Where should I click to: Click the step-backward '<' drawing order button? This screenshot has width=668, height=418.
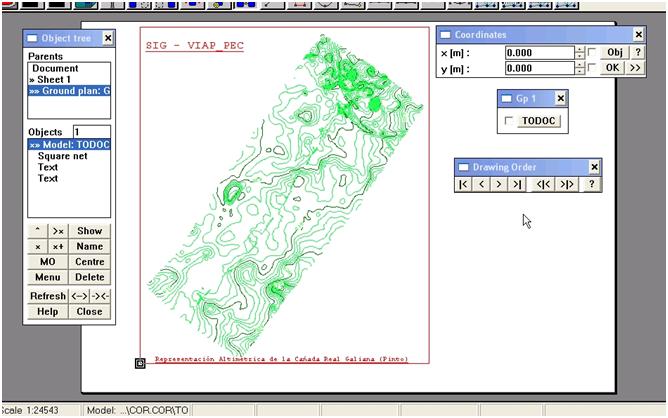[x=482, y=185]
